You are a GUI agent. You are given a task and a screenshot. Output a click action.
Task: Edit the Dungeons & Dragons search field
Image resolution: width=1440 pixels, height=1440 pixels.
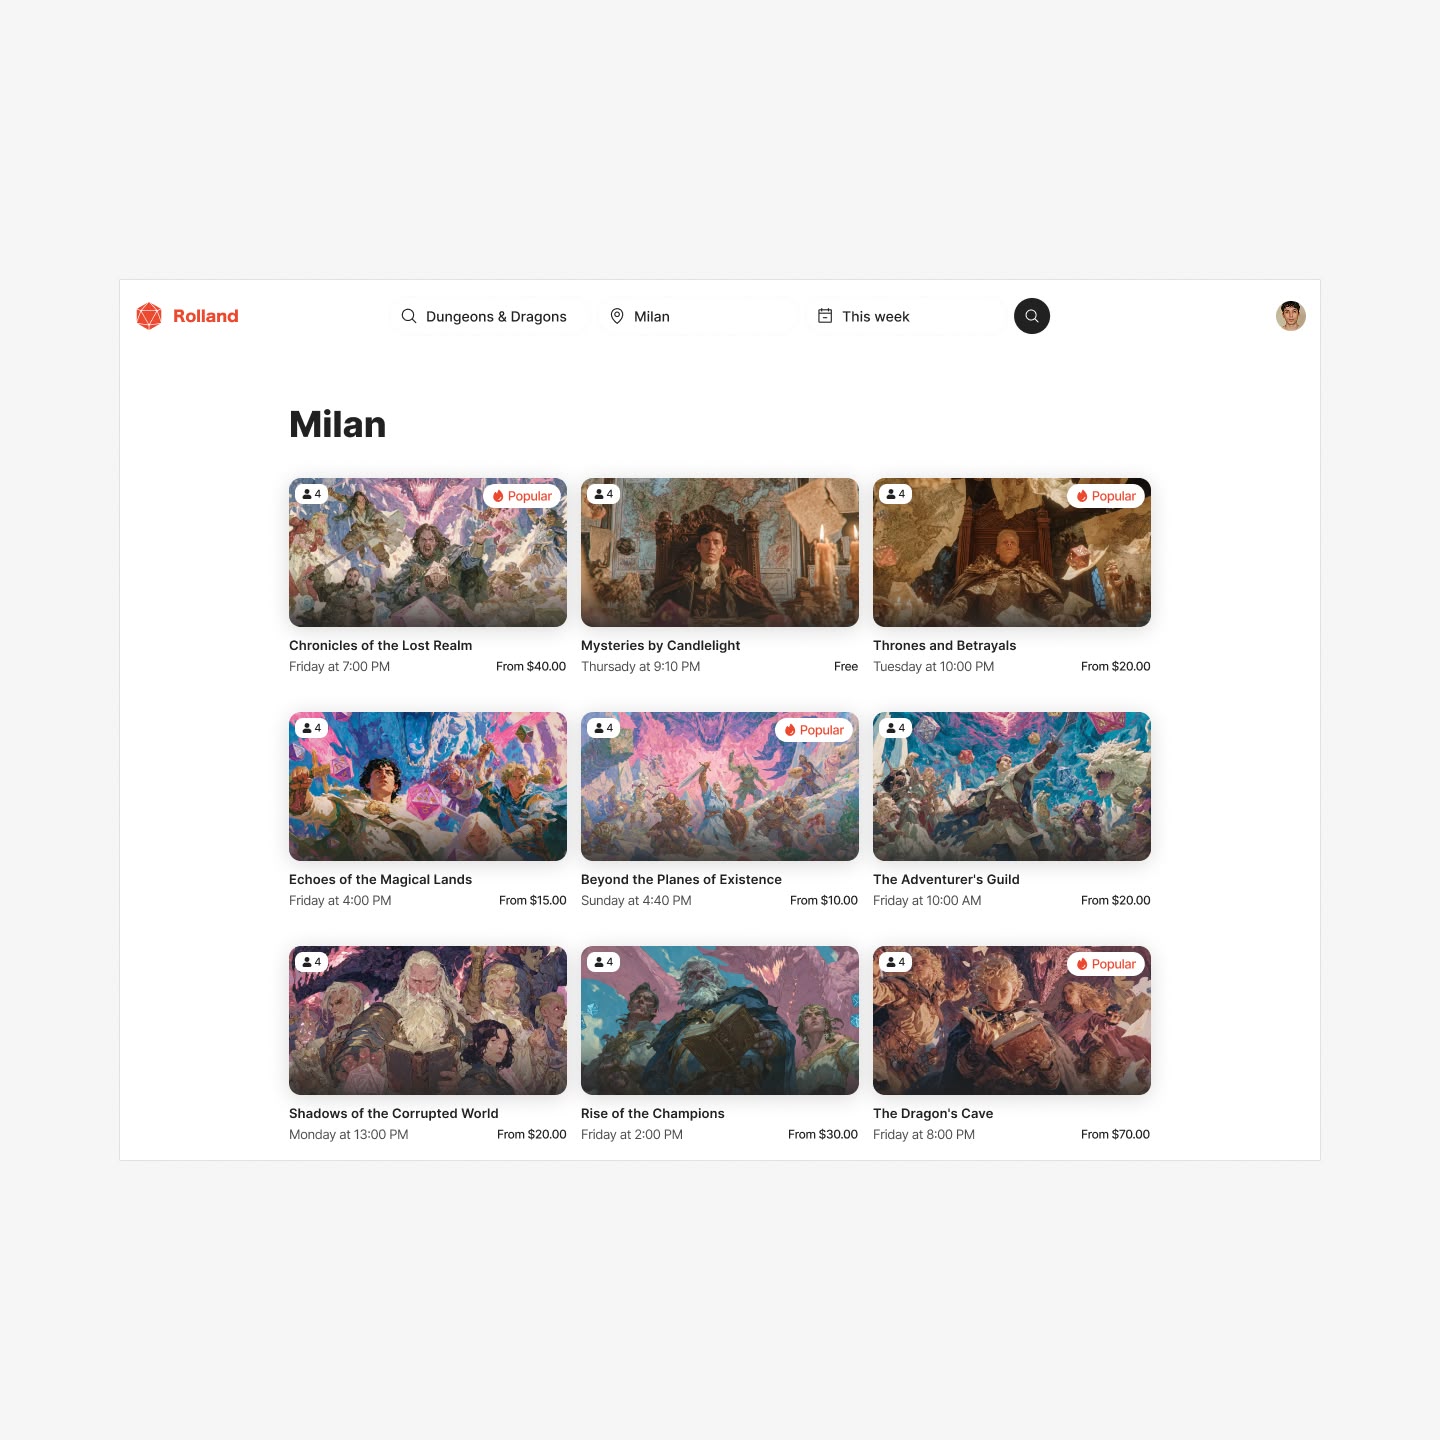pos(488,316)
